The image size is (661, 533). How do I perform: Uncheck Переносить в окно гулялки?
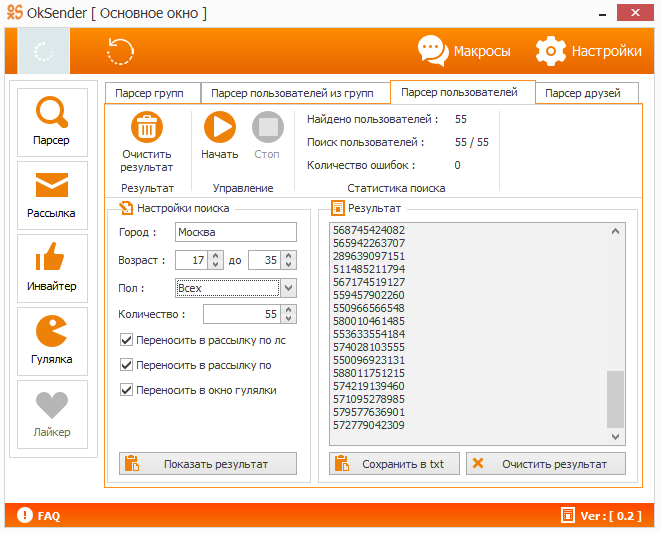coord(126,390)
